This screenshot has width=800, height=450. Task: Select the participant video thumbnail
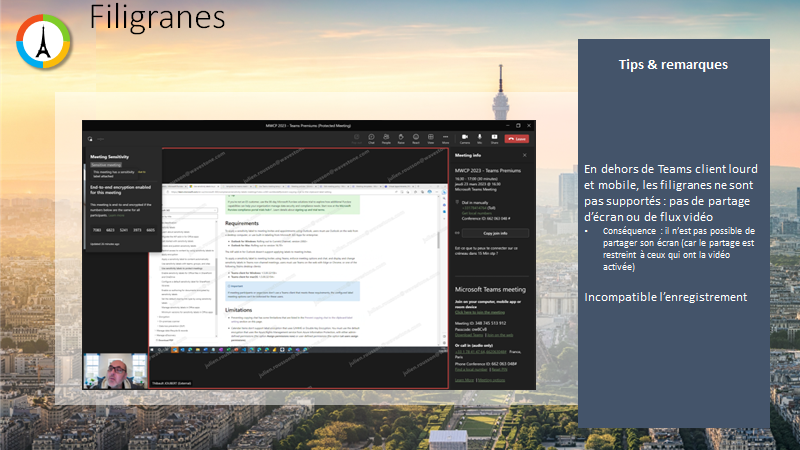coord(115,371)
